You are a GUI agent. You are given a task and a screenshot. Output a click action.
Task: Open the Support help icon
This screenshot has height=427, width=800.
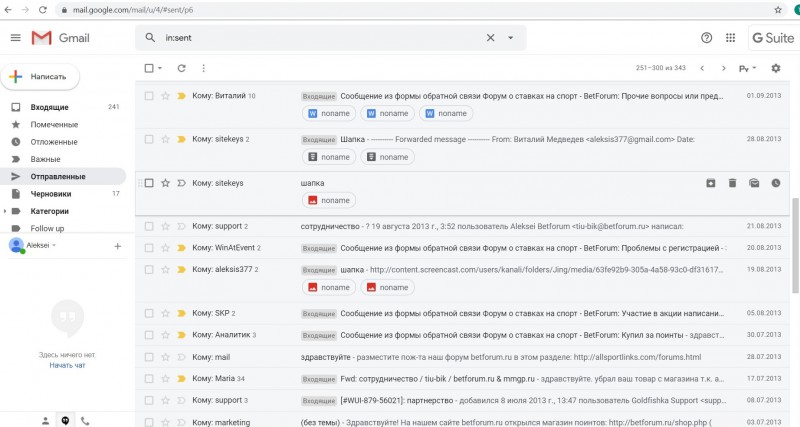point(706,38)
